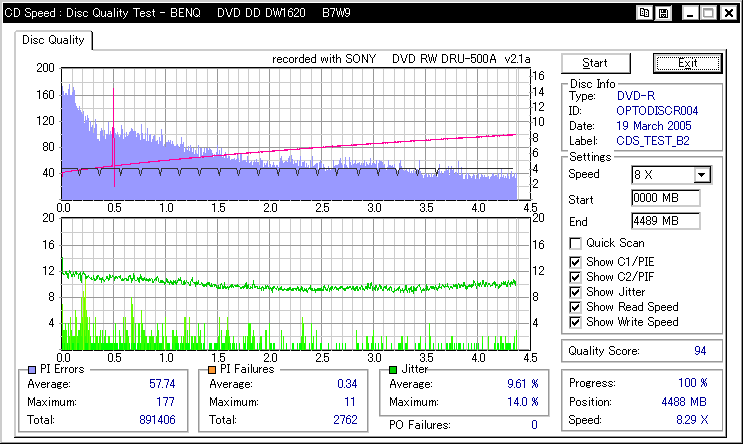Click the save floppy disk icon

coord(663,13)
